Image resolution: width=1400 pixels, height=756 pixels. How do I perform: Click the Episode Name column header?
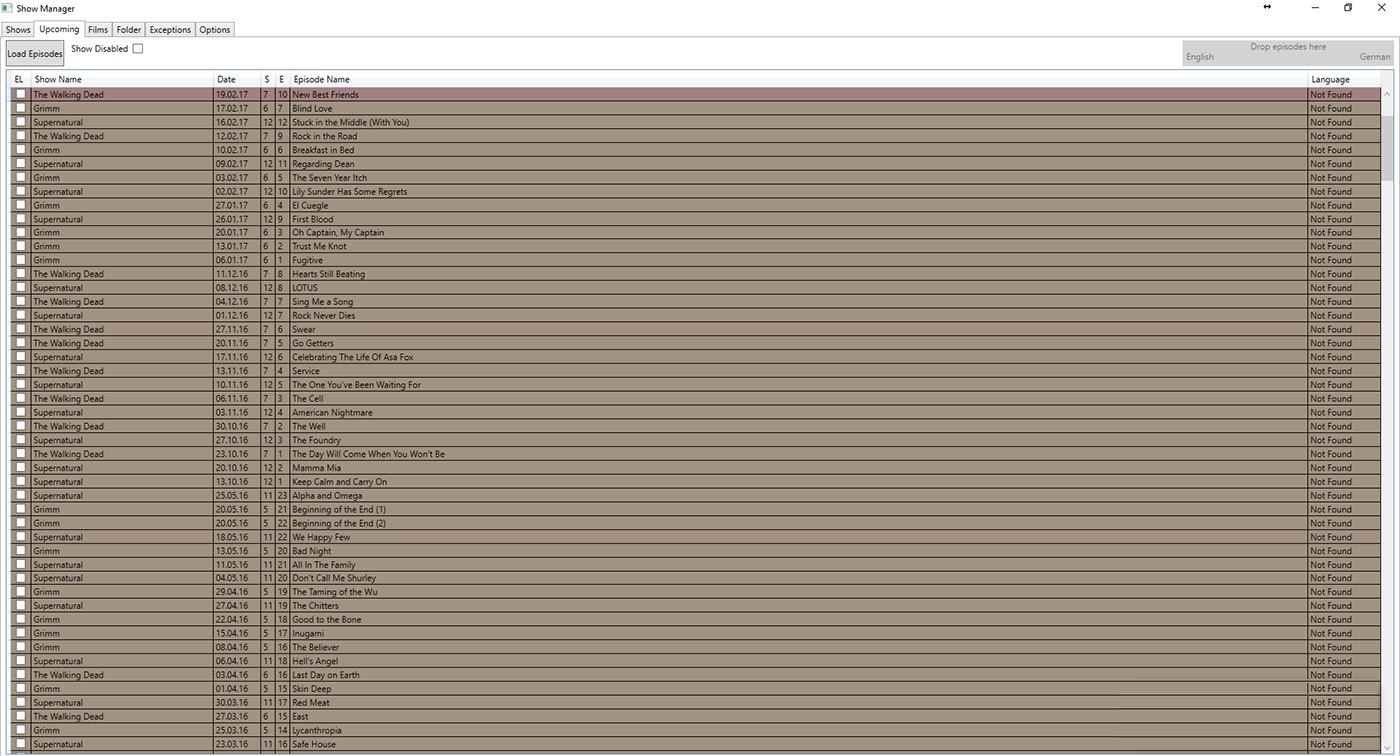(x=798, y=79)
